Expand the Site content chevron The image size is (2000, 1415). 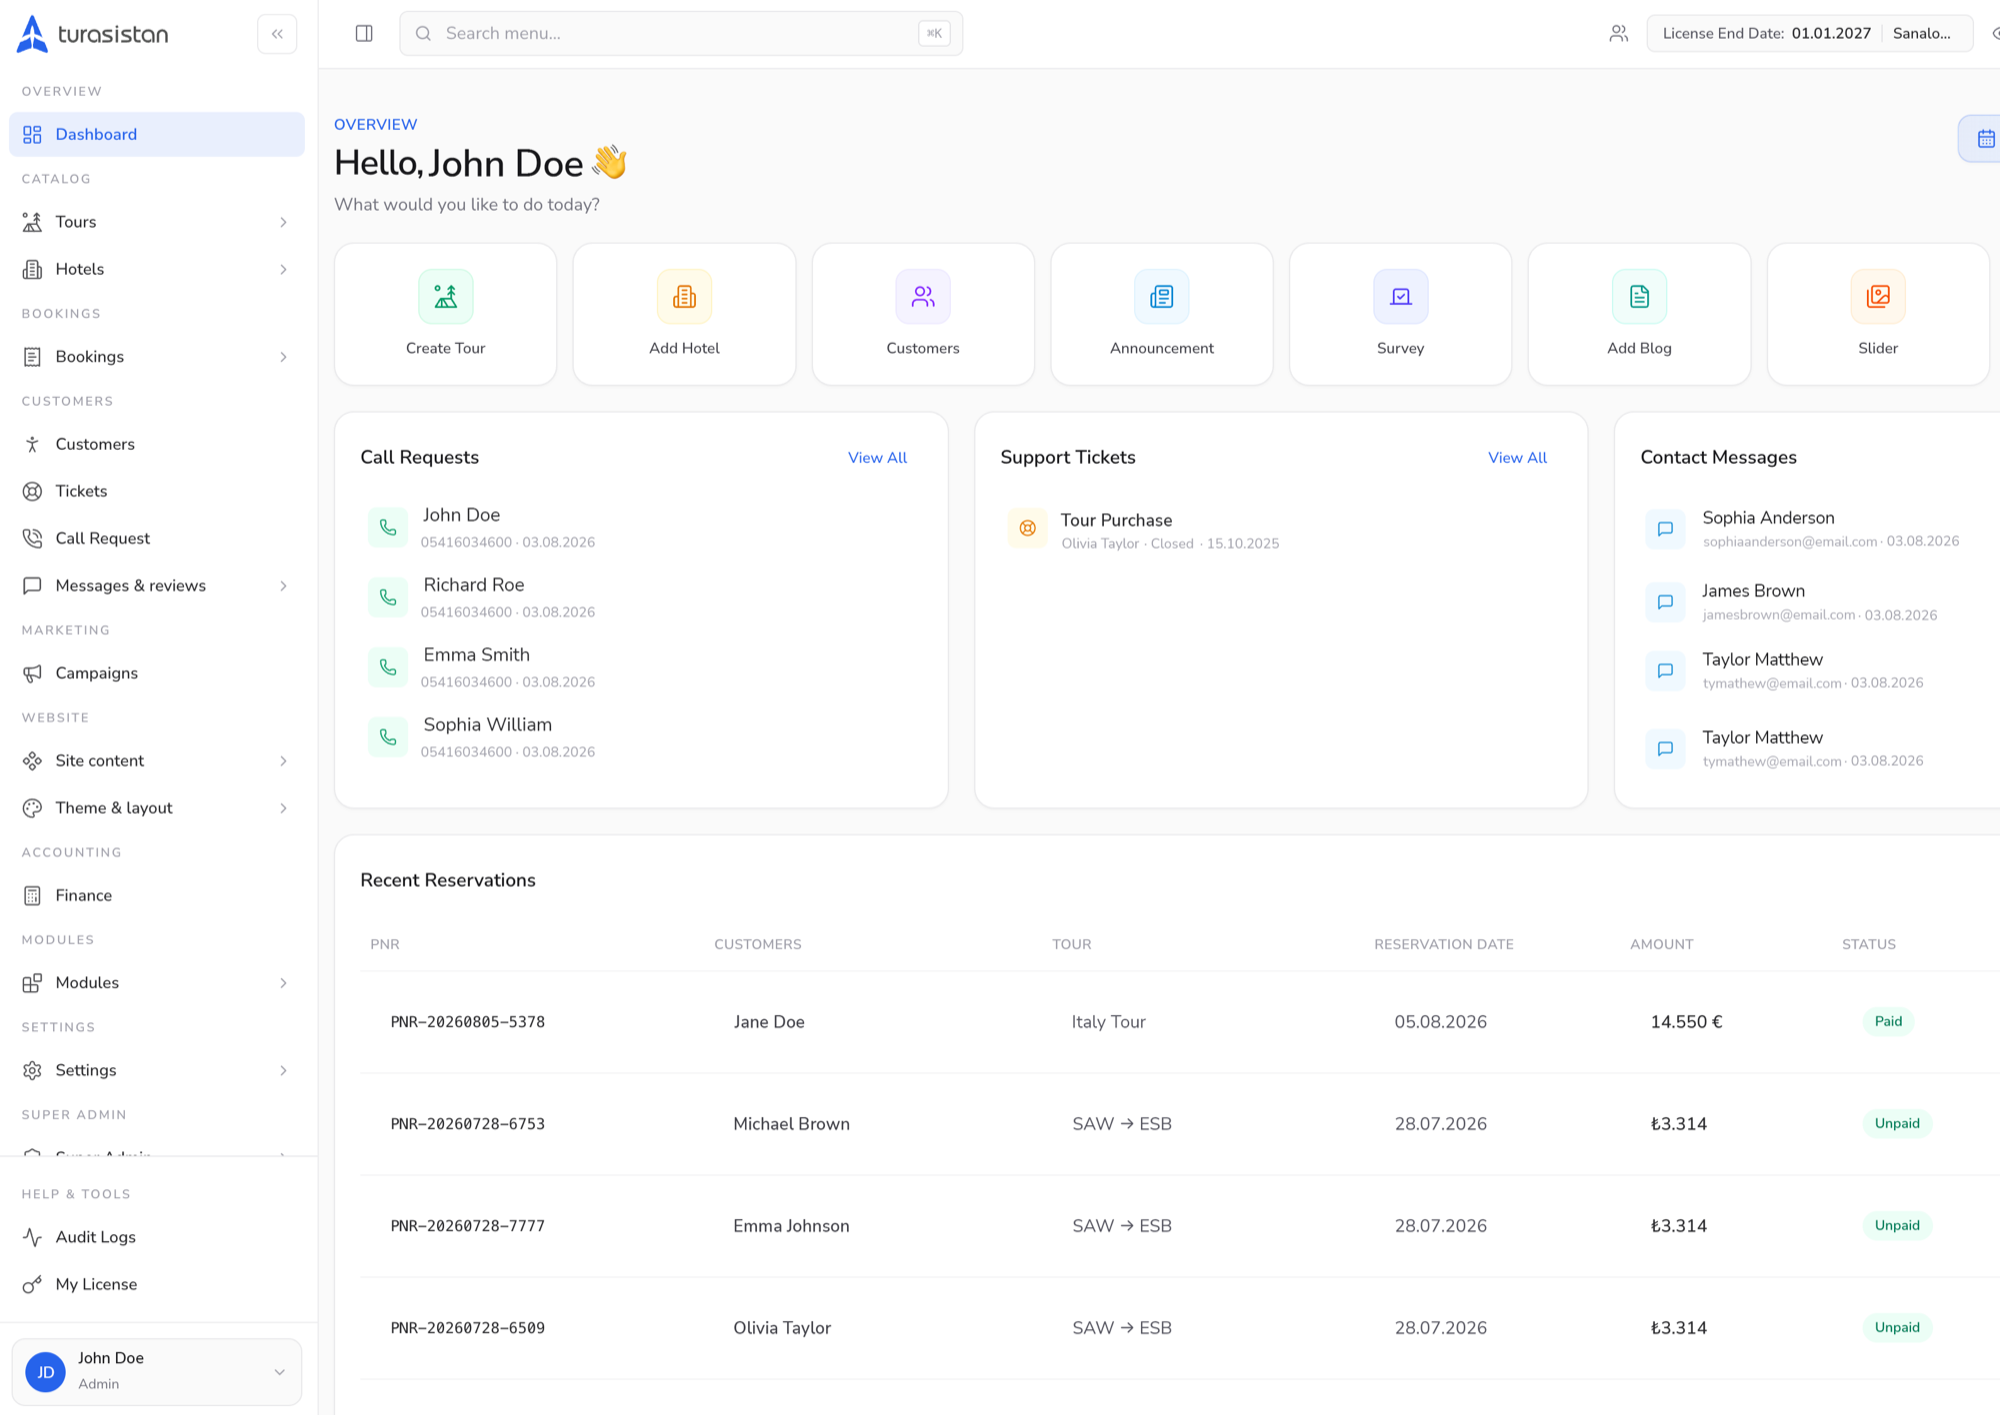tap(284, 761)
